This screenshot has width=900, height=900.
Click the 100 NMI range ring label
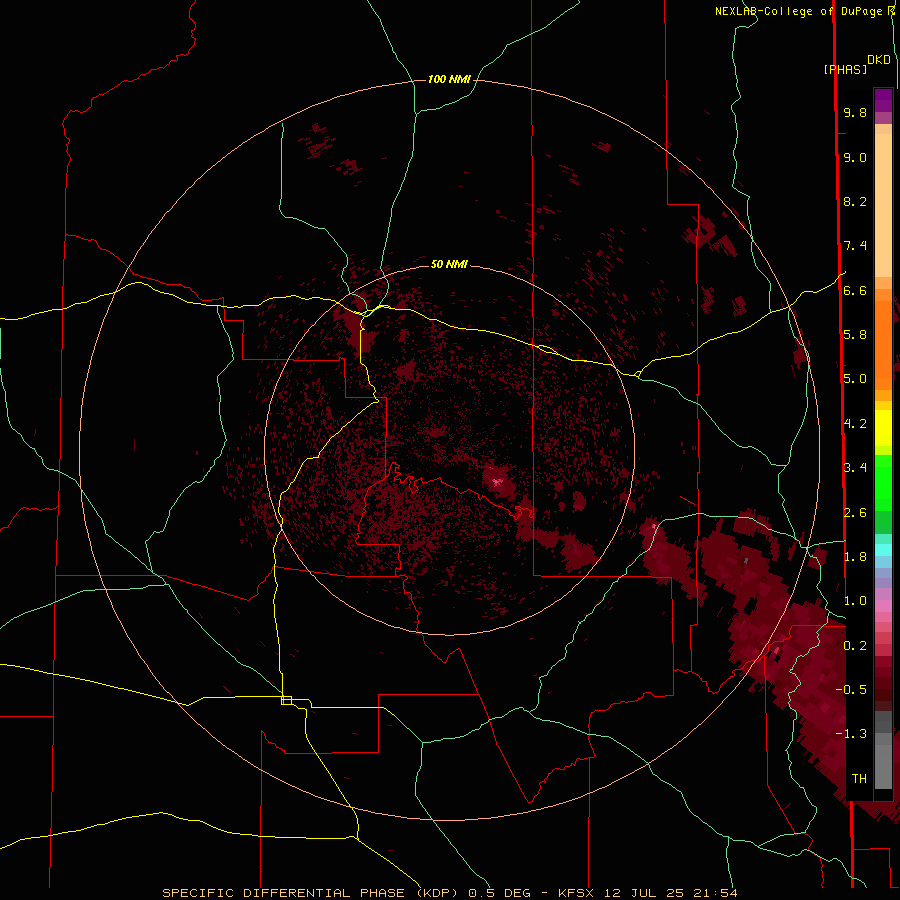(449, 79)
